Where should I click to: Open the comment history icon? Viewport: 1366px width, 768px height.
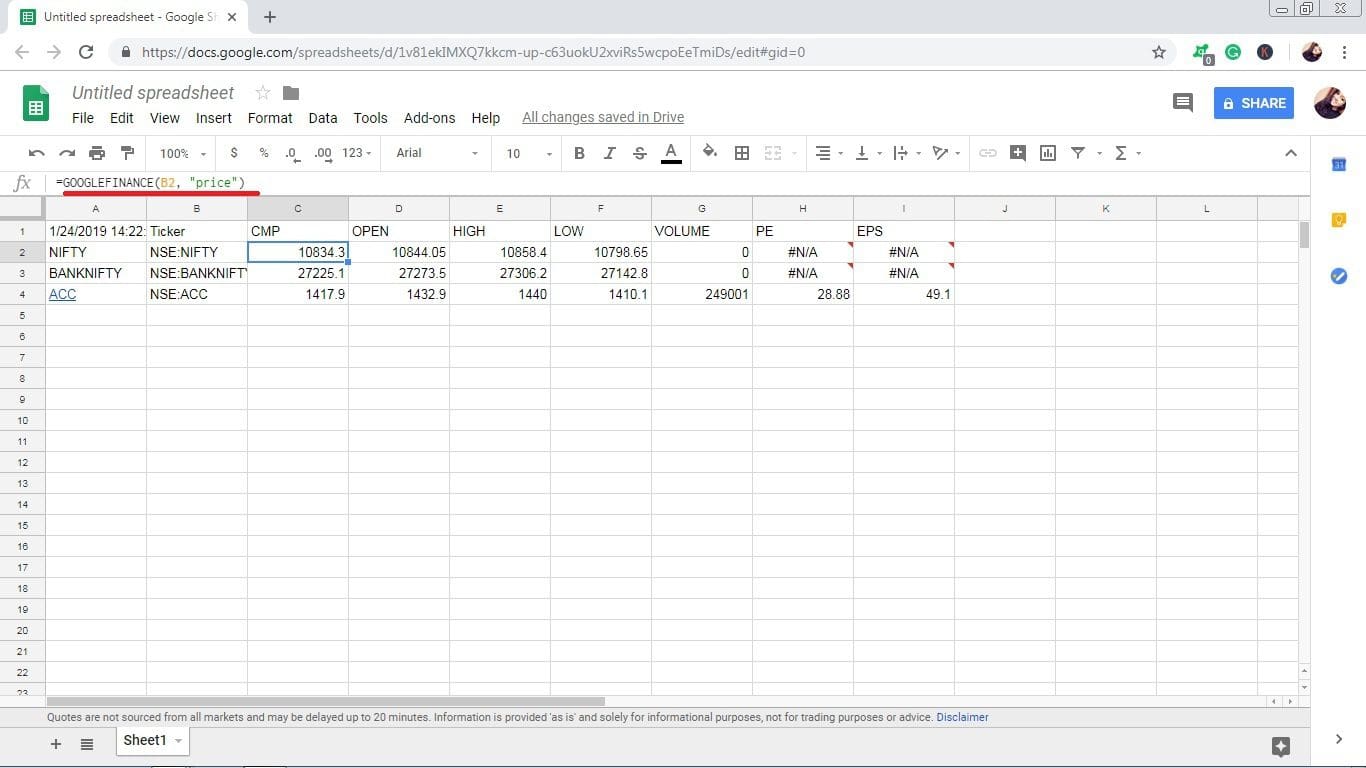(1183, 102)
